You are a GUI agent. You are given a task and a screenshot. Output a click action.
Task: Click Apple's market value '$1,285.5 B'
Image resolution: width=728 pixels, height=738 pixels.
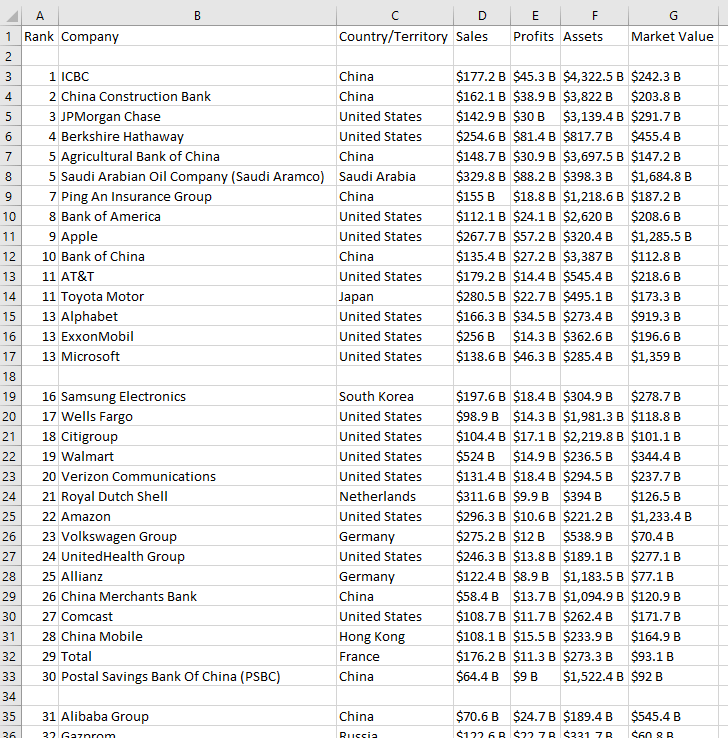coord(673,236)
